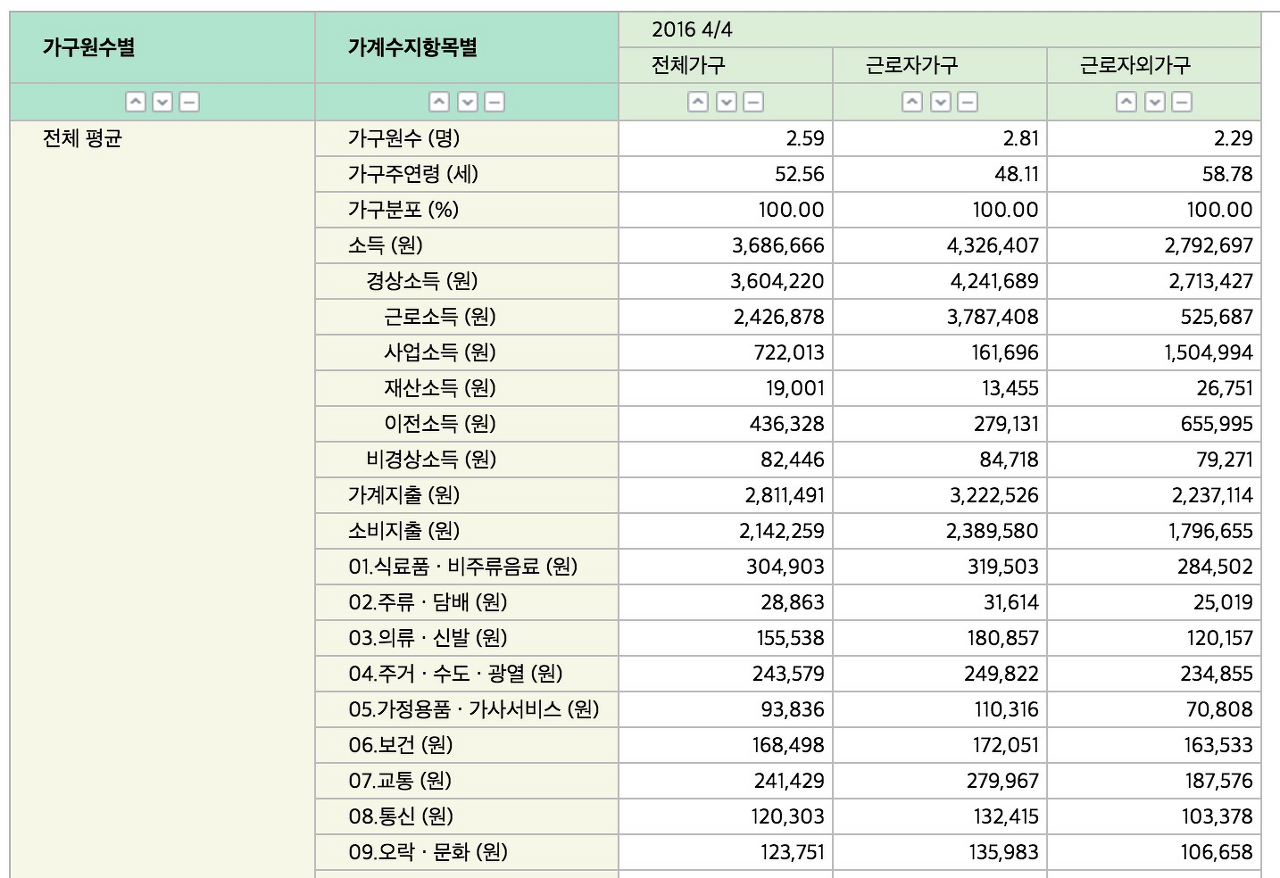Select the 58.78 age value cell
Image resolution: width=1280 pixels, height=878 pixels.
1155,174
